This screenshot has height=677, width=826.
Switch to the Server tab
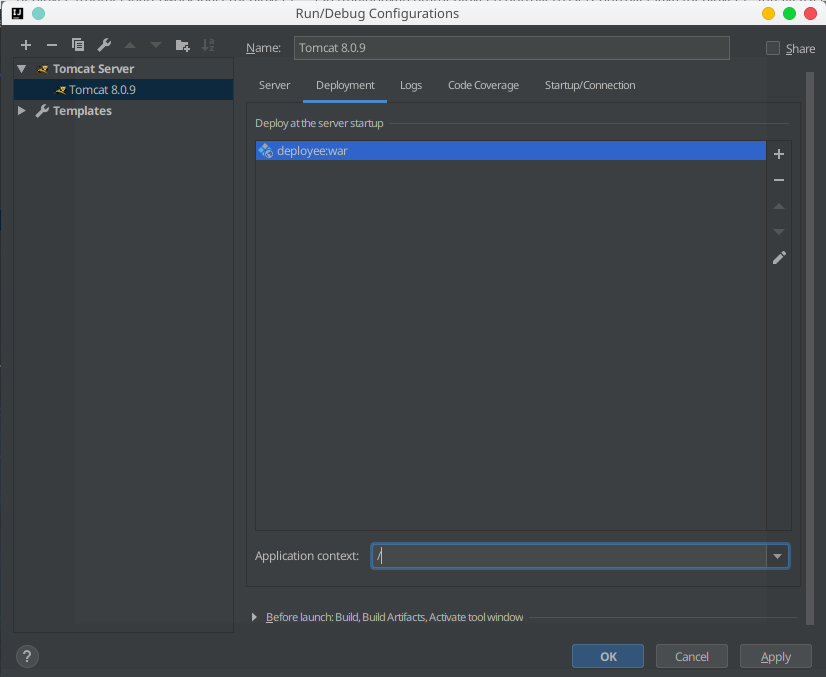(274, 86)
